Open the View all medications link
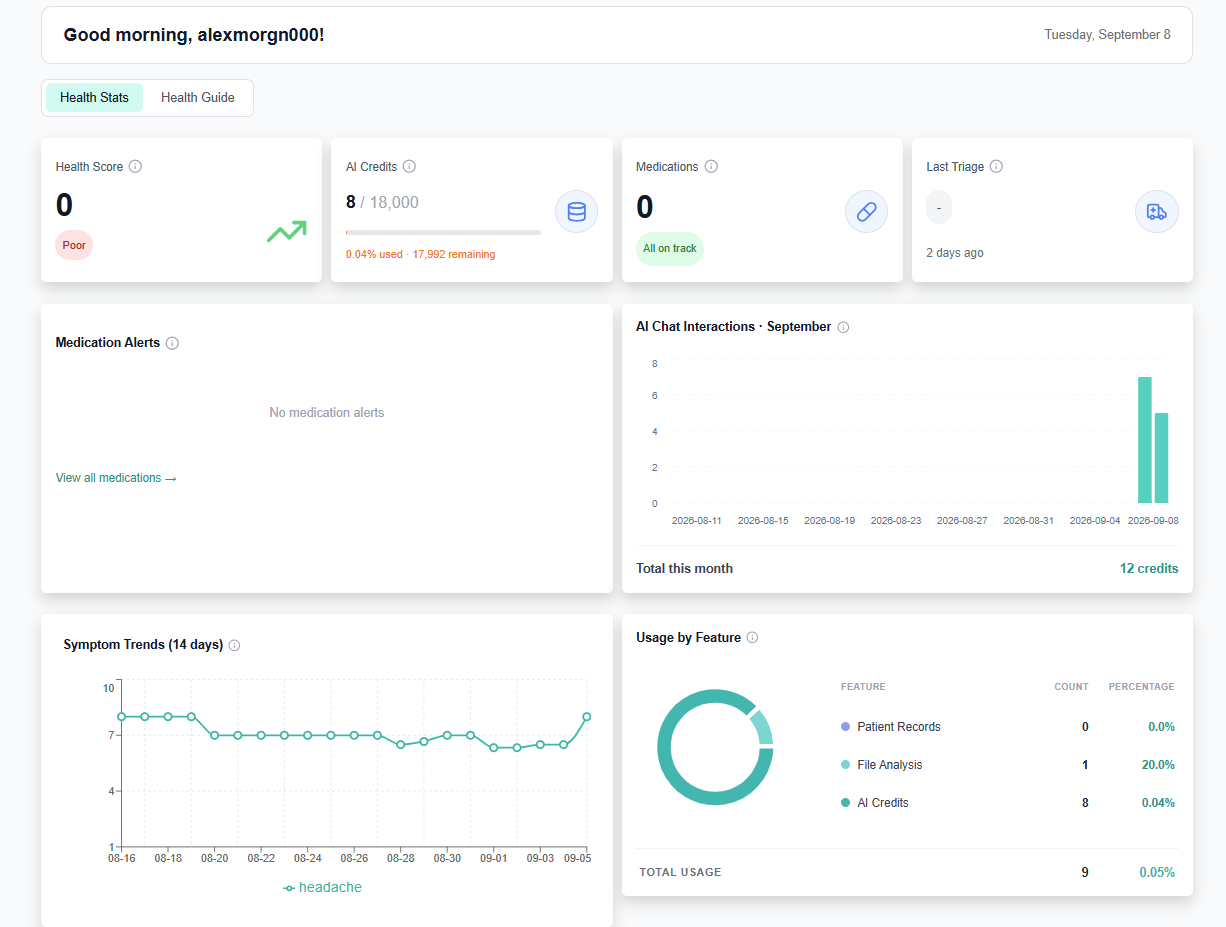 tap(116, 478)
